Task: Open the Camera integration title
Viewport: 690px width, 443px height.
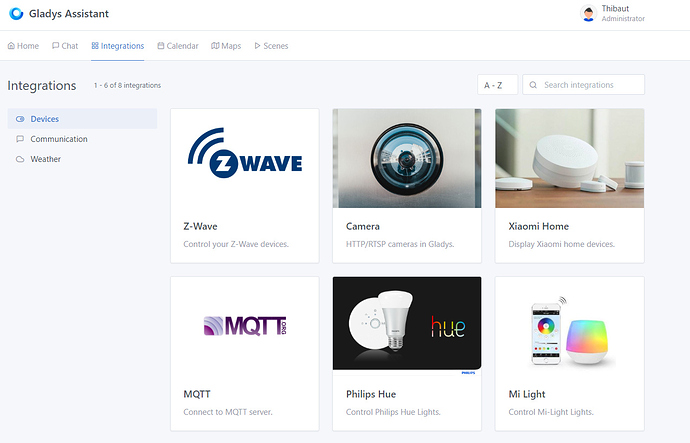Action: (363, 227)
